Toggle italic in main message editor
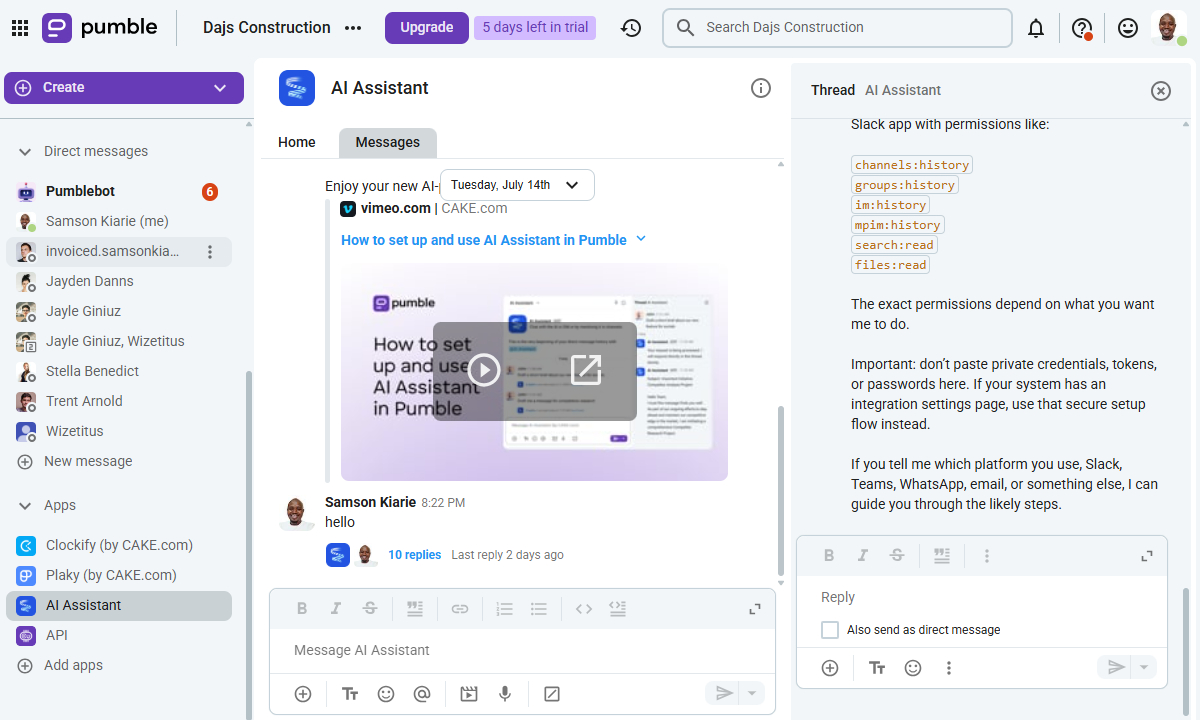Screen dimensions: 1200x720 tap(336, 608)
